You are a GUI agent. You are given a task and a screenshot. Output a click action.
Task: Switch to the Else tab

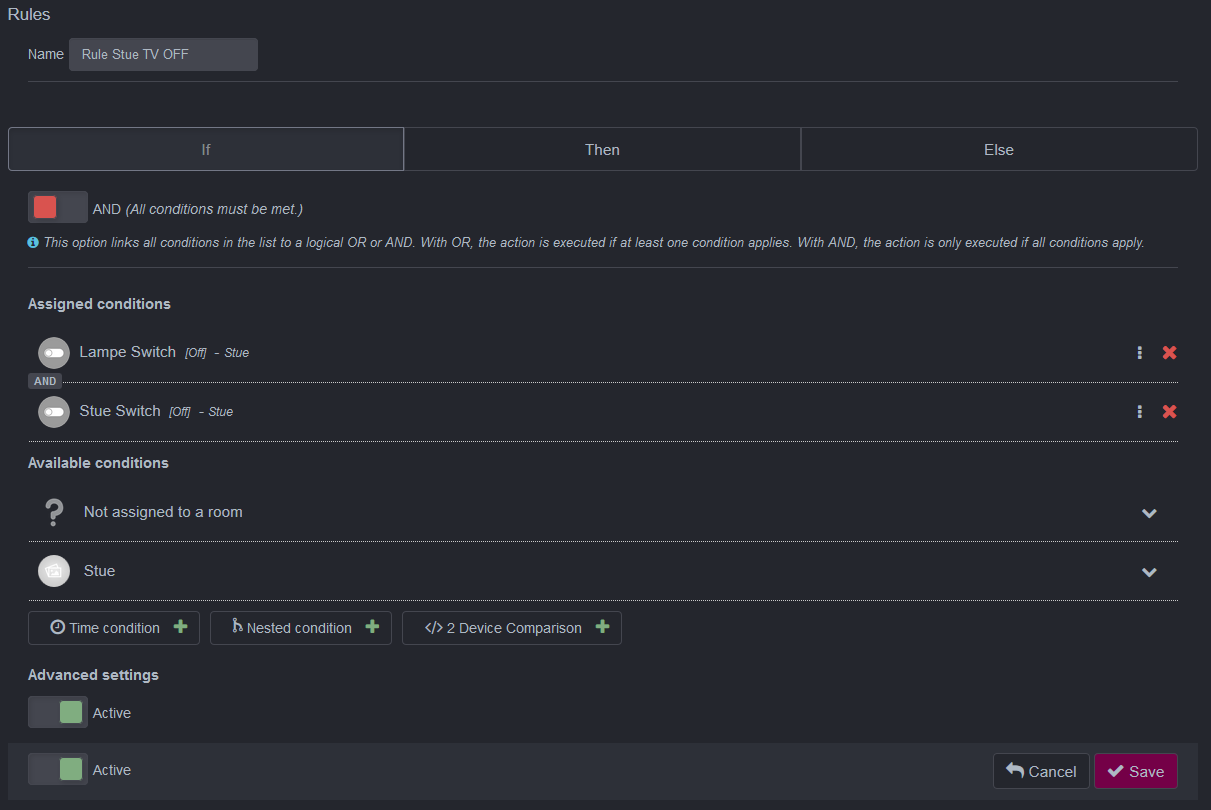[x=998, y=150]
